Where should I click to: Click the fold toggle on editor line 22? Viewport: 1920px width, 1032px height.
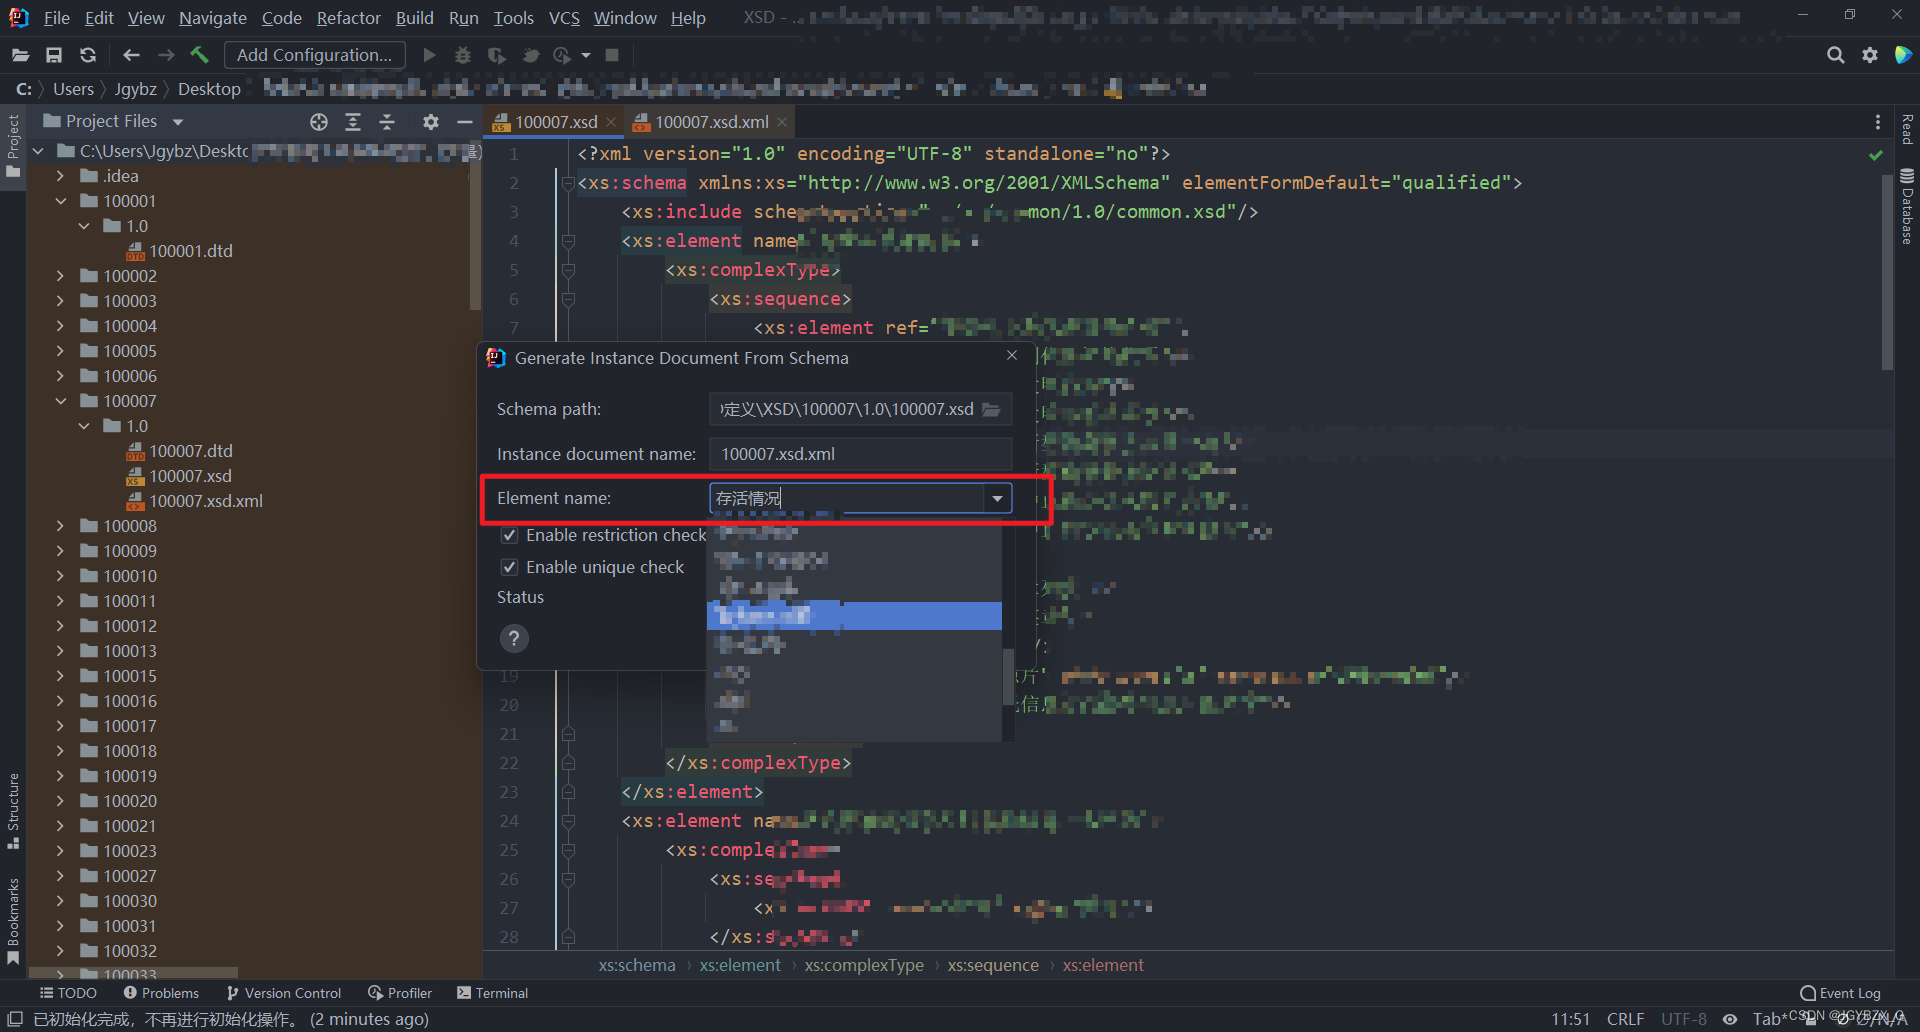[x=568, y=763]
